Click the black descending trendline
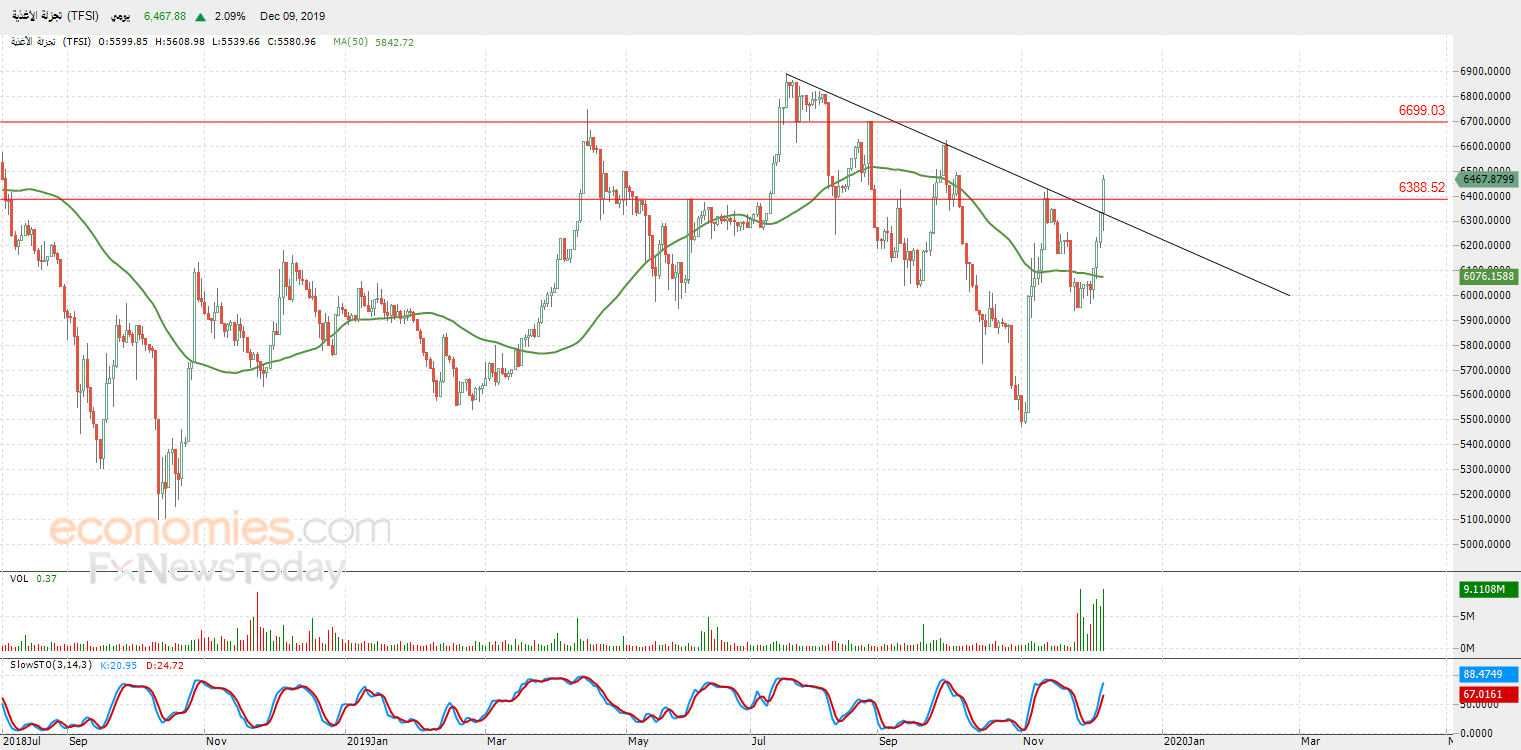This screenshot has width=1521, height=750. click(x=1037, y=185)
